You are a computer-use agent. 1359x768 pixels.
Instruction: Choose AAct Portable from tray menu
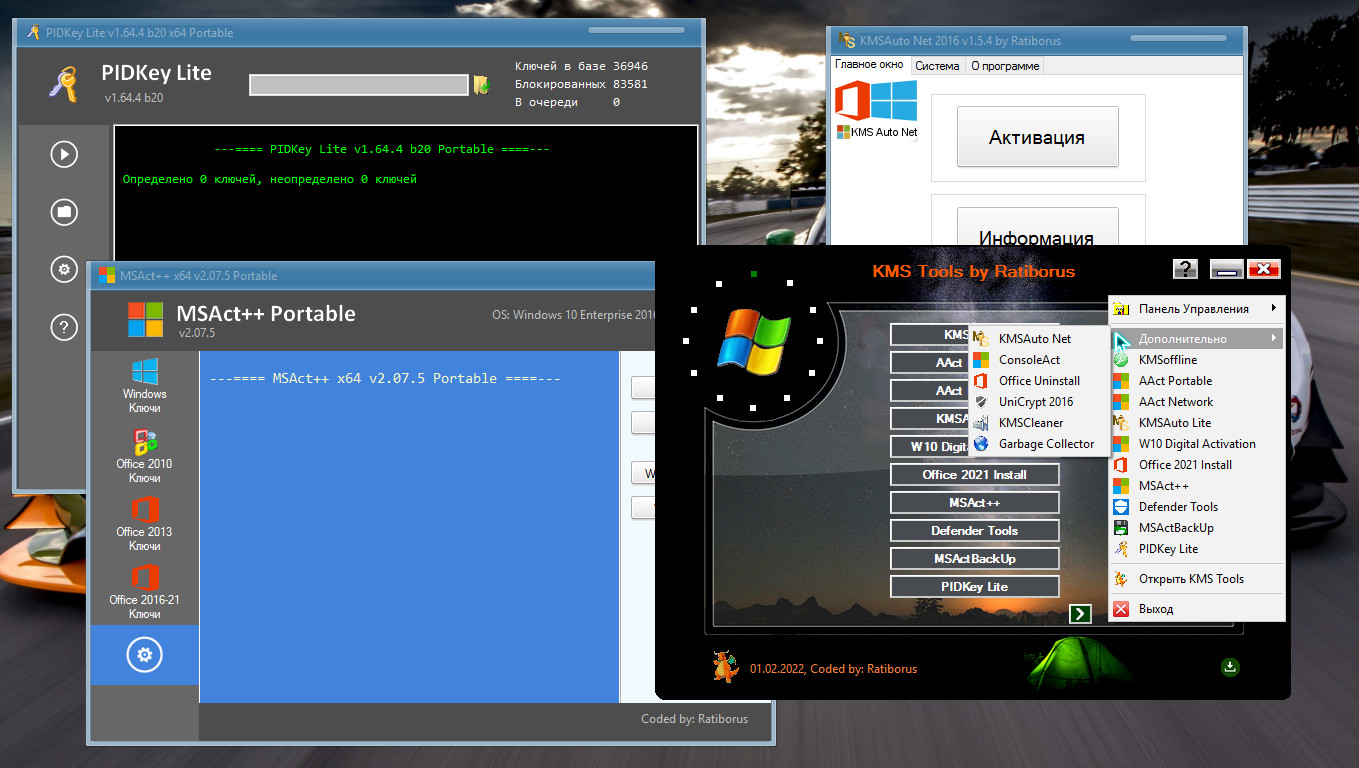coord(1196,381)
